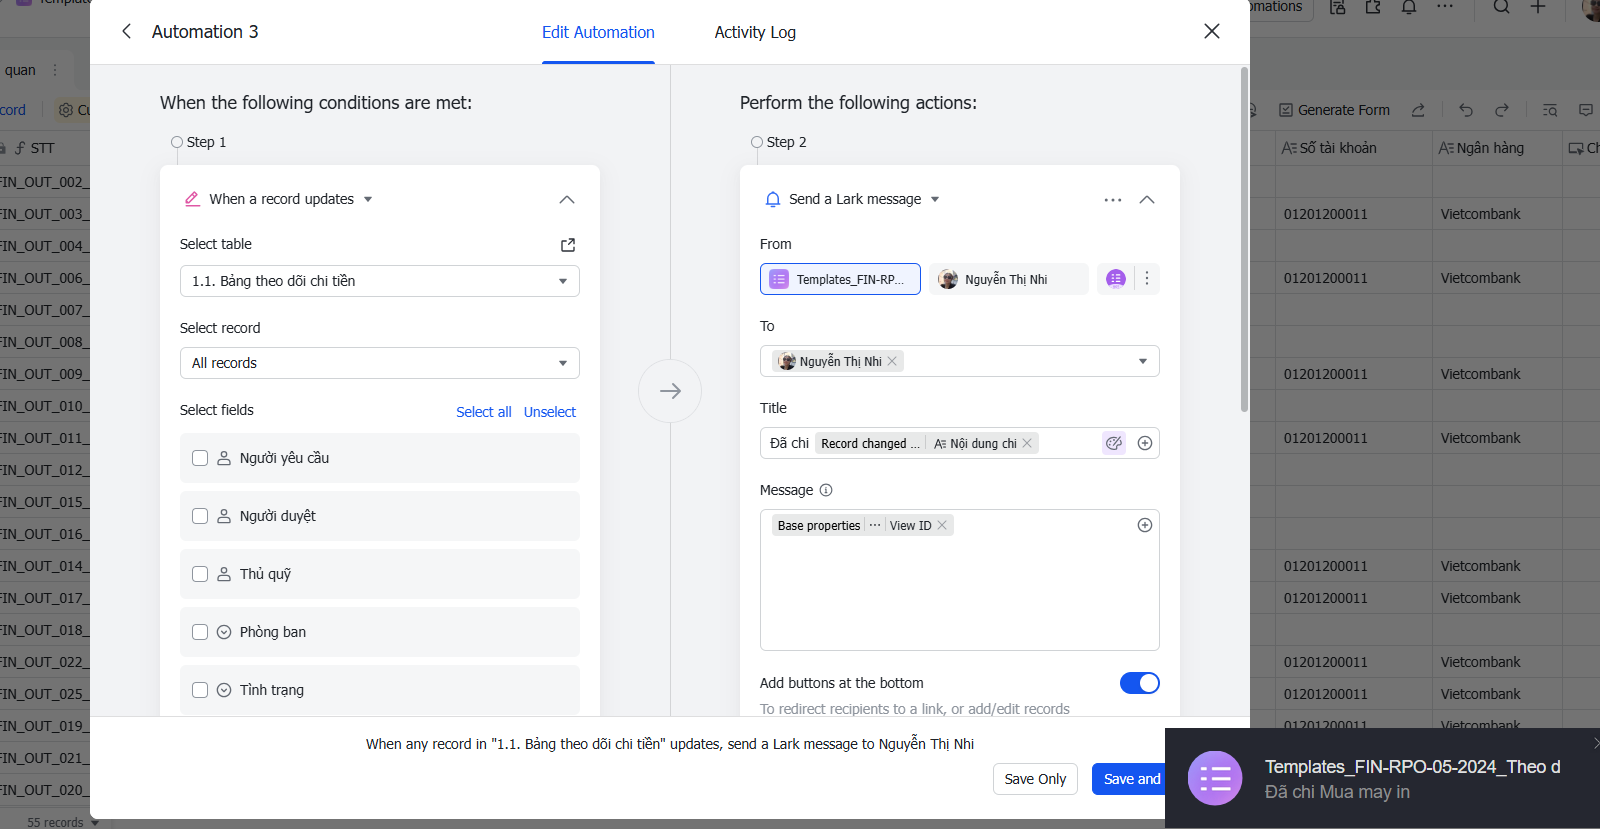Viewport: 1600px width, 829px height.
Task: Click the purple bot sender icon
Action: (1116, 279)
